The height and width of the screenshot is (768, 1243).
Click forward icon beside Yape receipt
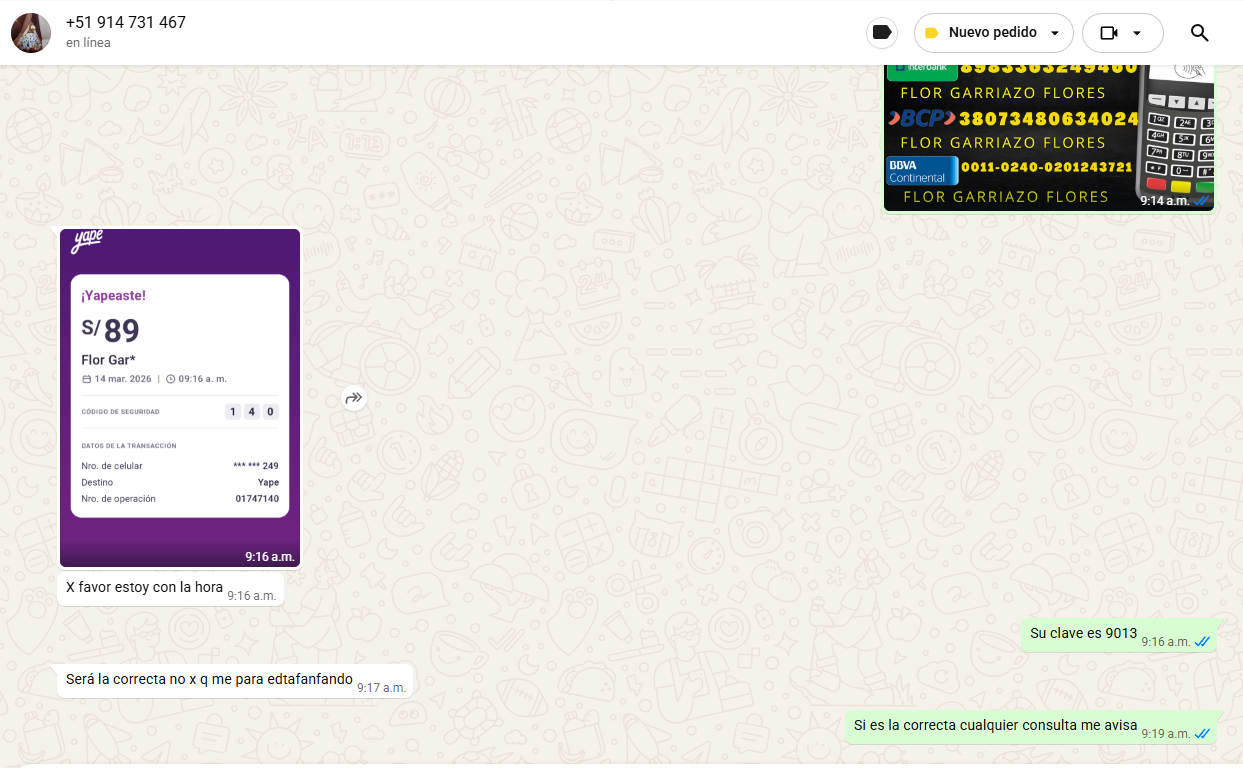pos(353,398)
